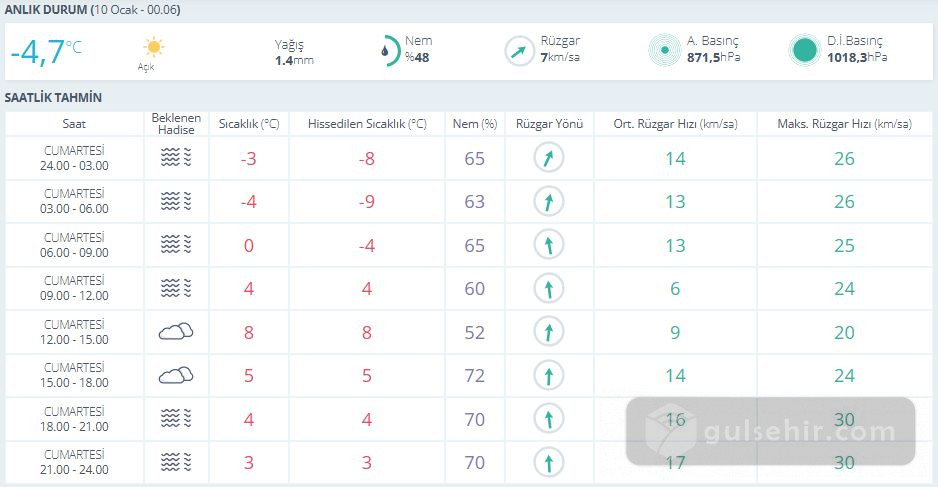
Task: Open the gulsehir.com watermark logo
Action: [x=771, y=432]
